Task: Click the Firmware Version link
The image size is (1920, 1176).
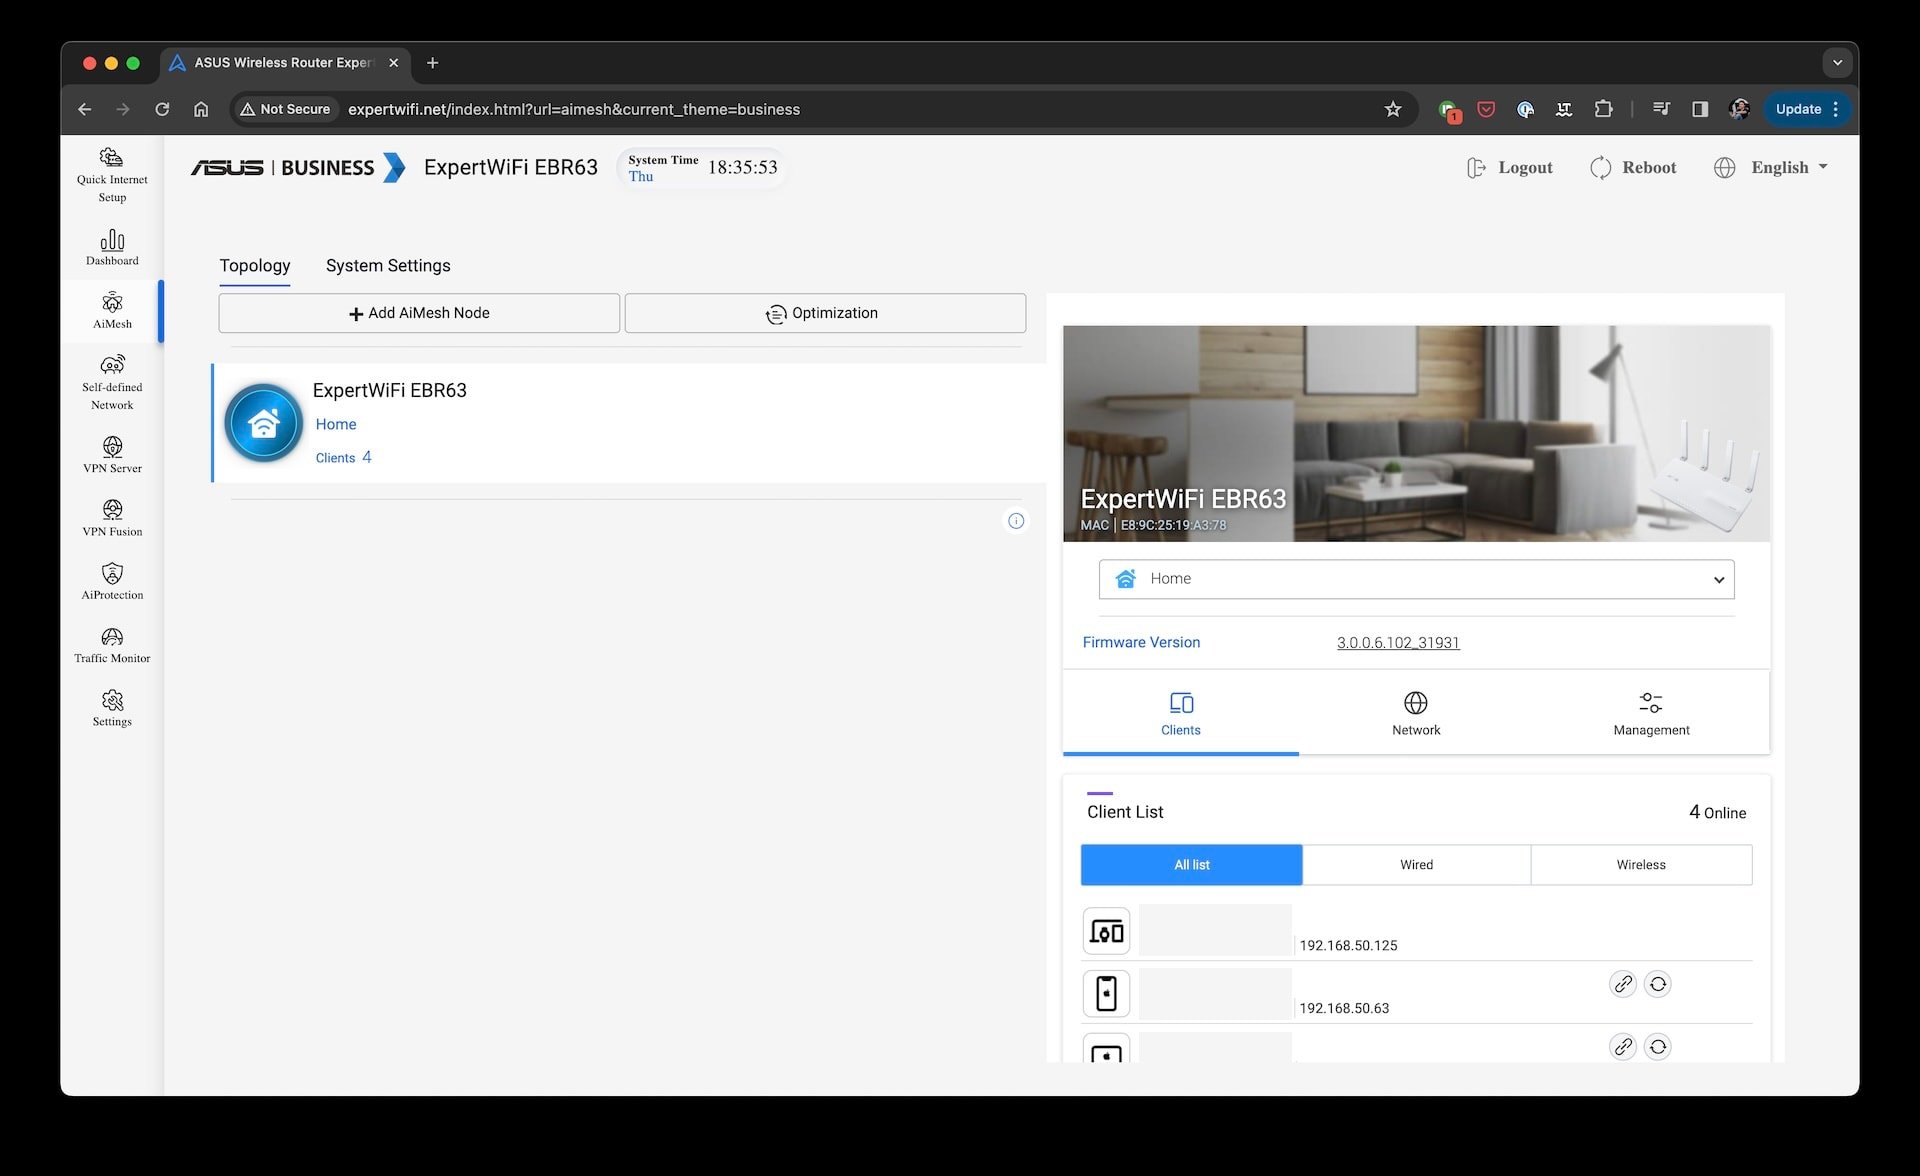Action: pyautogui.click(x=1397, y=641)
